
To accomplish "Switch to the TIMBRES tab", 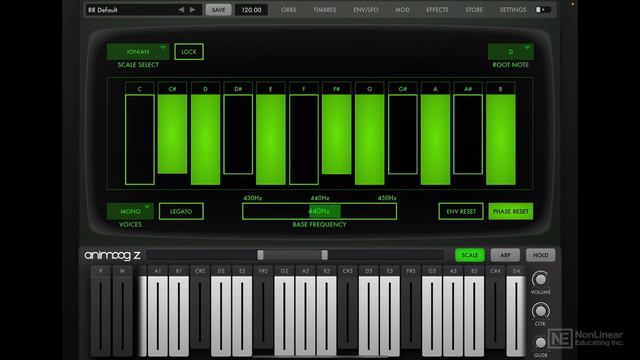I will click(325, 10).
